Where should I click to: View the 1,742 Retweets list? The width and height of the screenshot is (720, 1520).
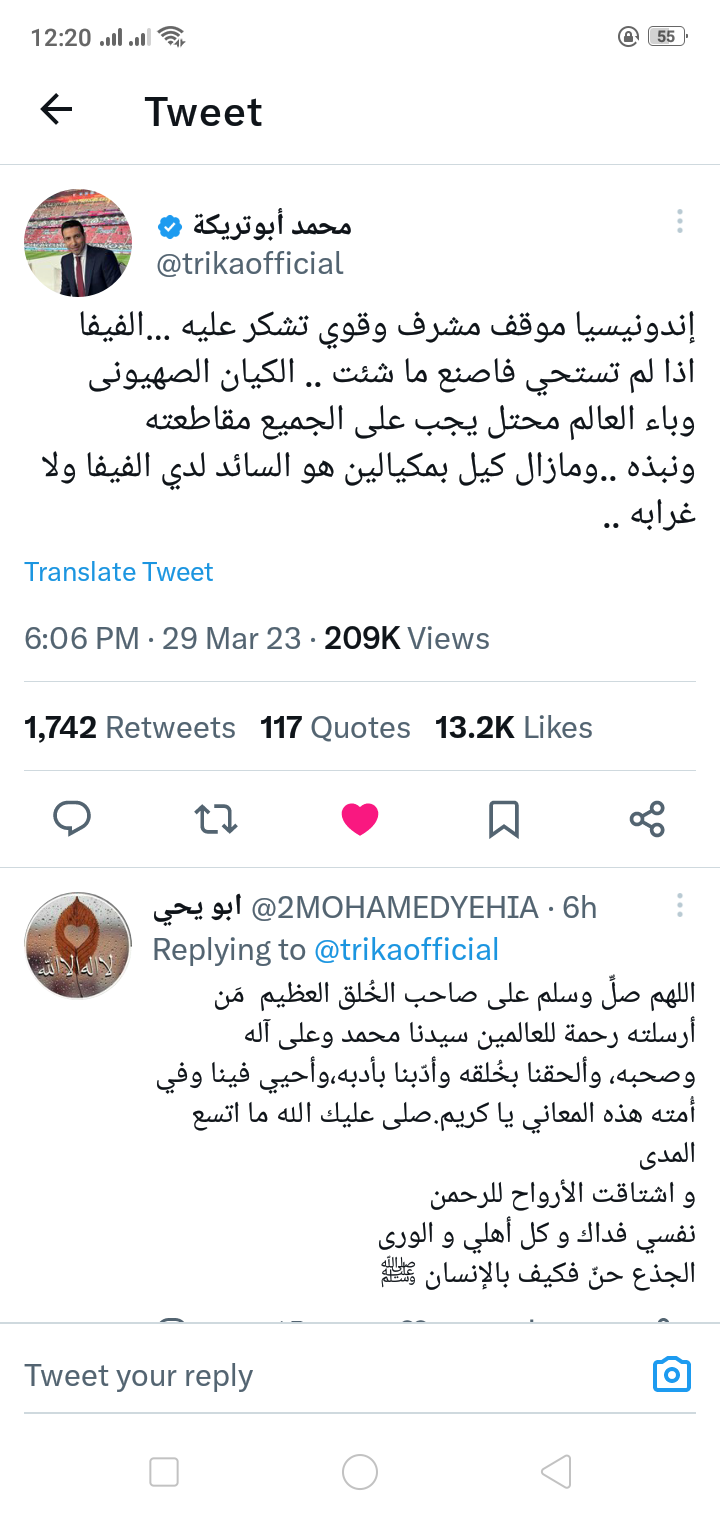click(130, 728)
